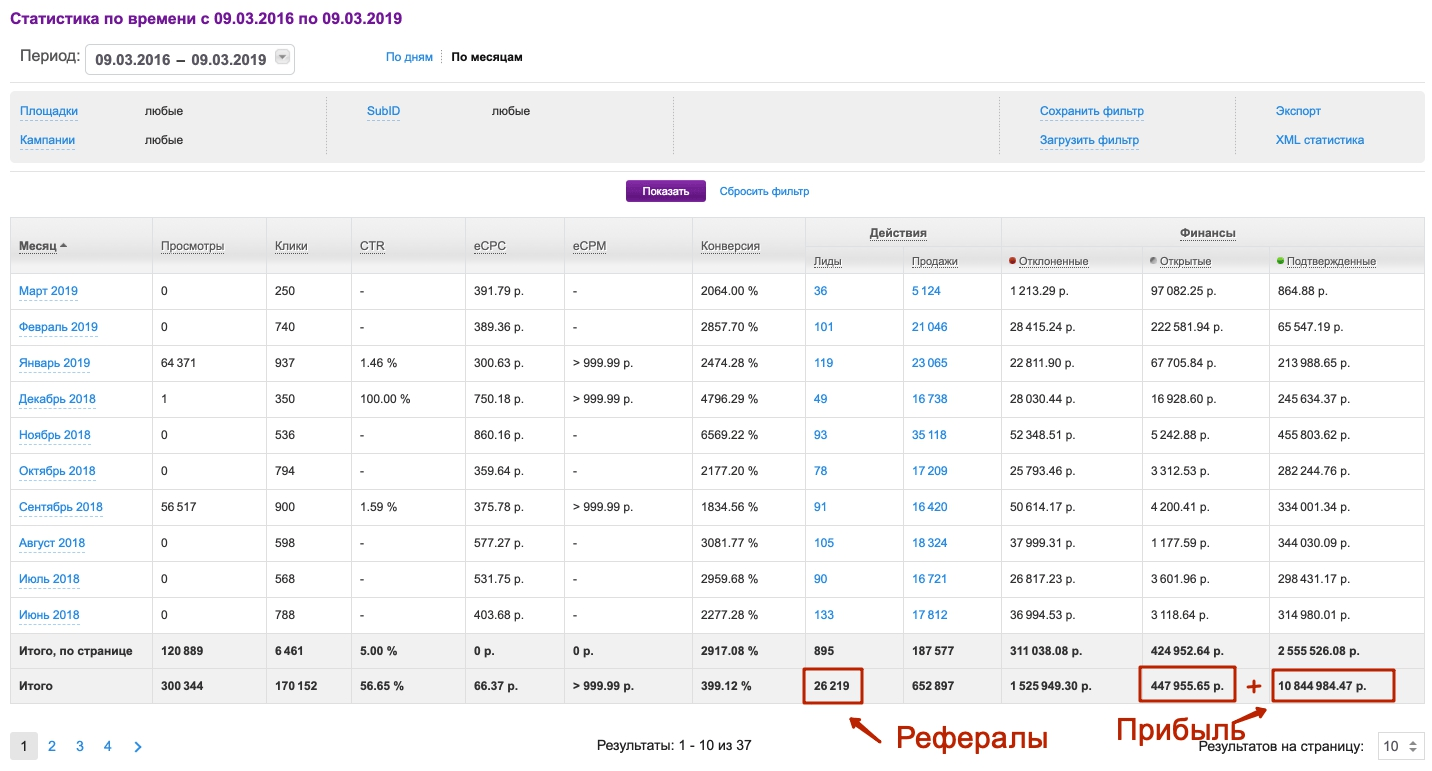The height and width of the screenshot is (771, 1432).
Task: Open the results-per-page dropdown showing 10
Action: [x=1399, y=746]
